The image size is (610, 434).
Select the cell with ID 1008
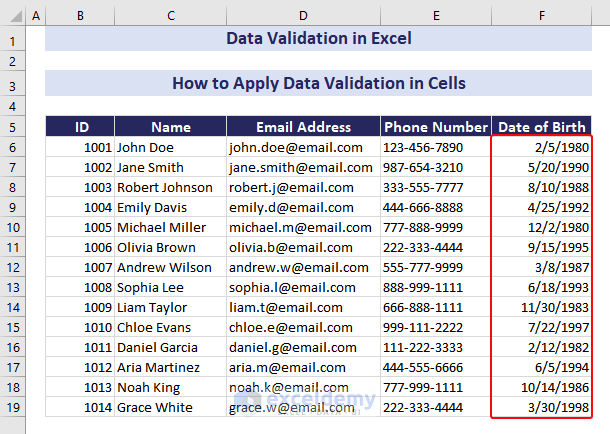(x=80, y=287)
